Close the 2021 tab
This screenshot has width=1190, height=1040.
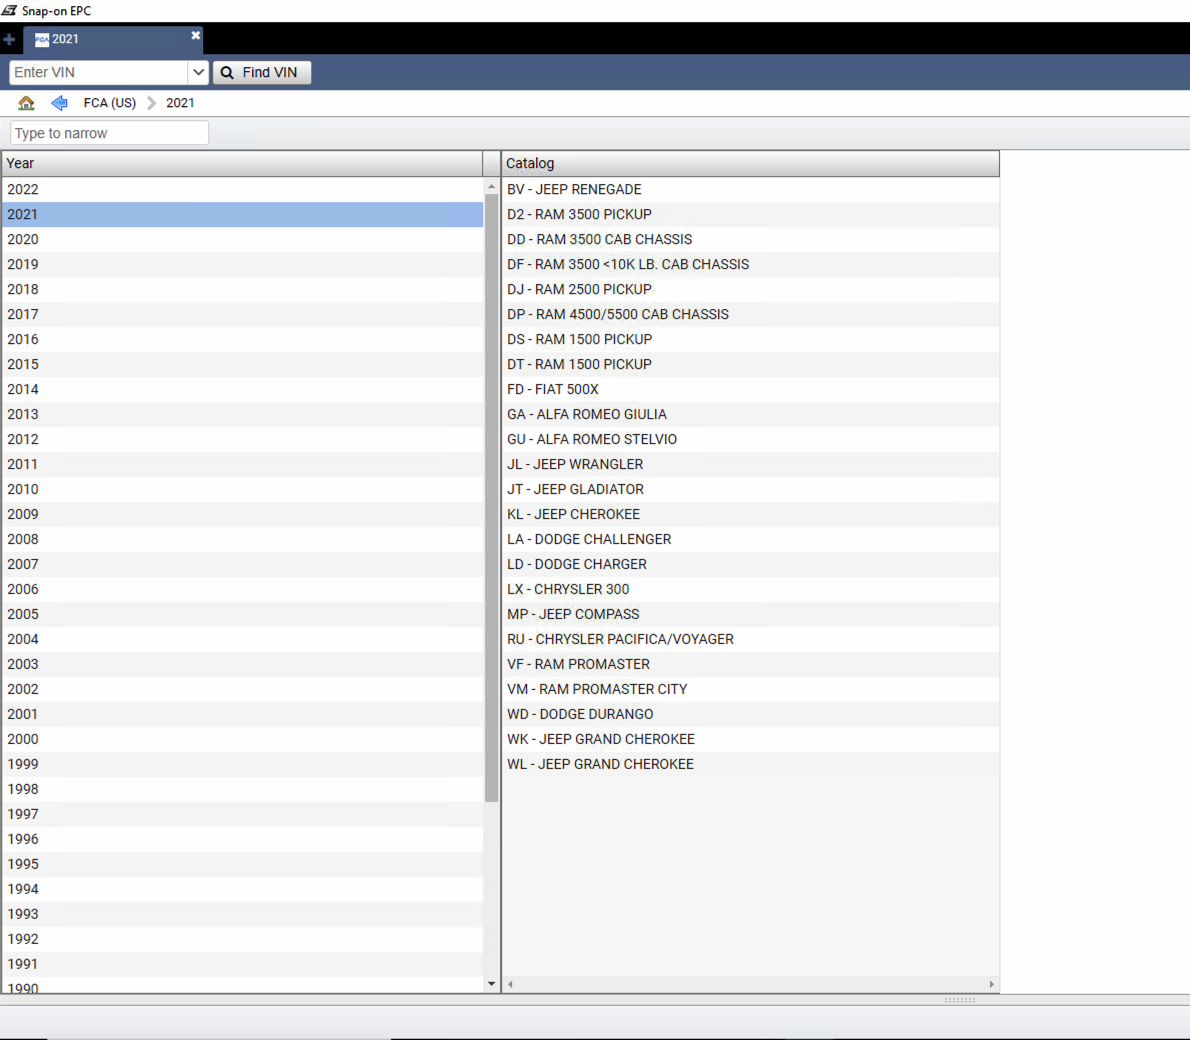[x=196, y=35]
